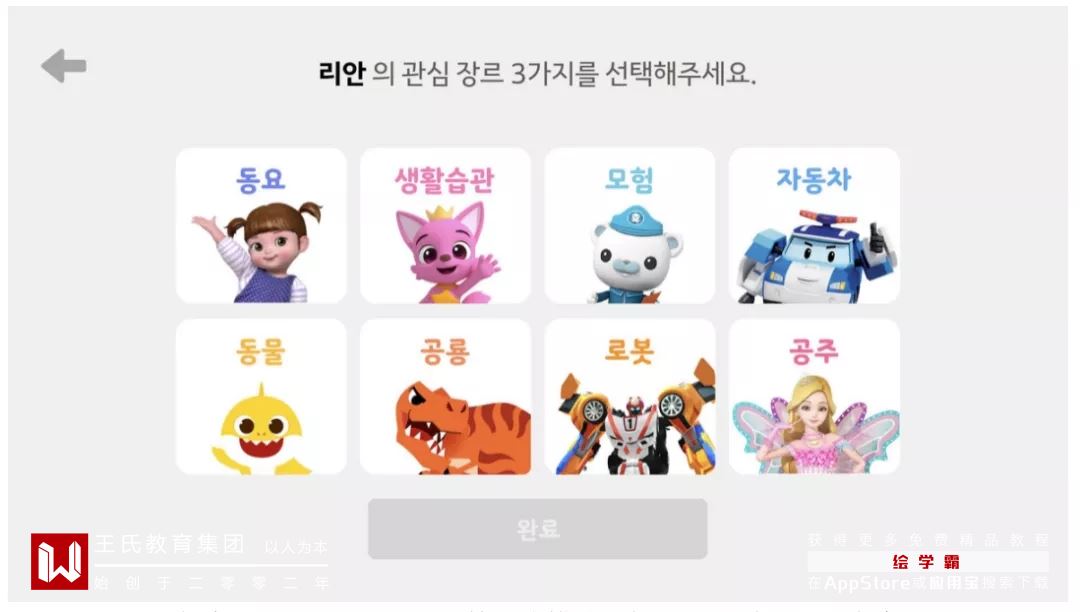Screen dimensions: 1080x612
Task: Select the 생활습관 genre card
Action: [445, 225]
